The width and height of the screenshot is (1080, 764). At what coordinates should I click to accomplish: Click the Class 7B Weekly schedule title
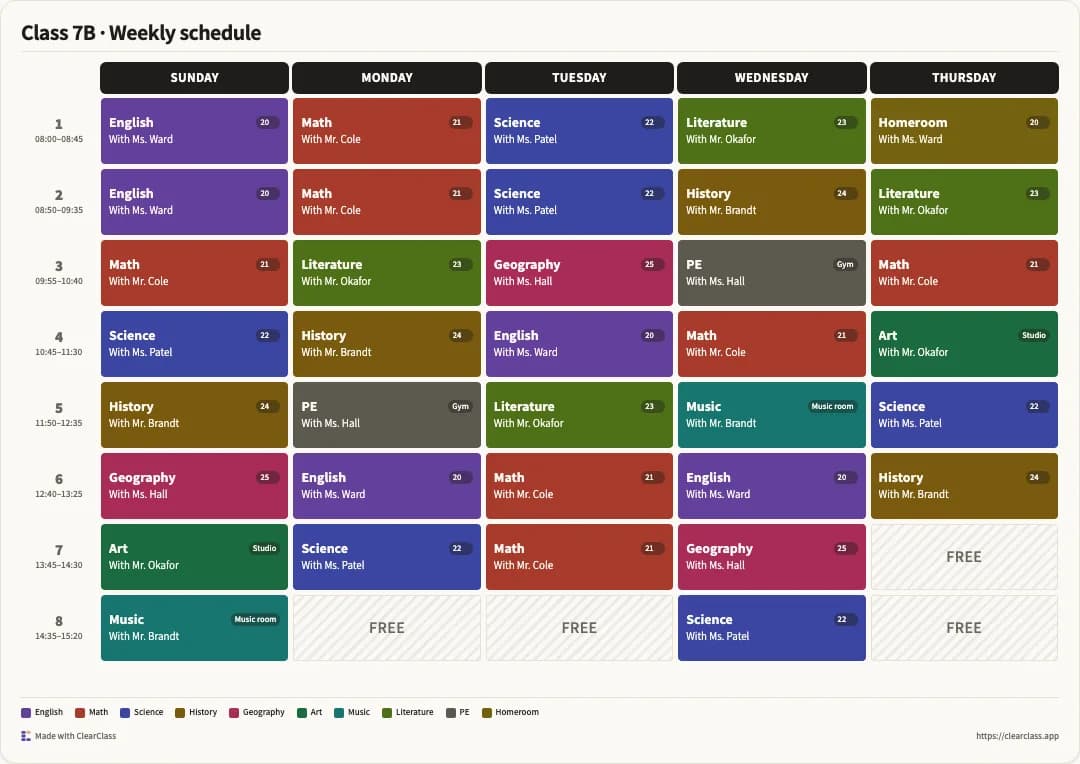[x=141, y=32]
